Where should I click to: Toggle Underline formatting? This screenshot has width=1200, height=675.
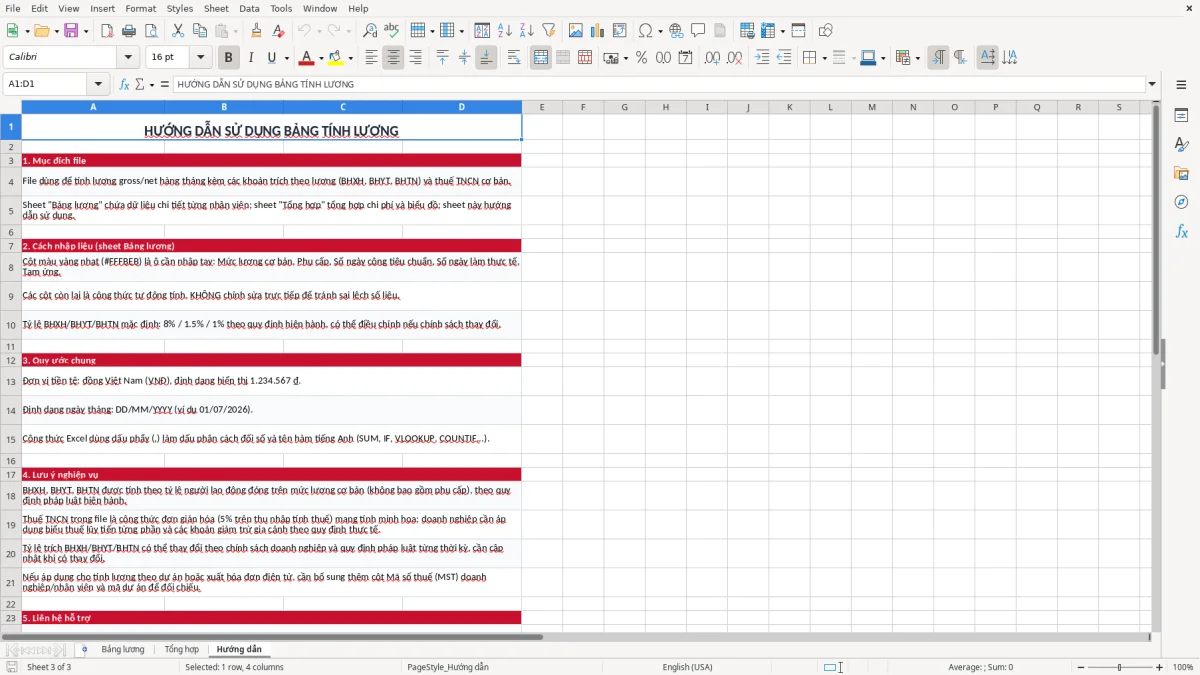(271, 58)
